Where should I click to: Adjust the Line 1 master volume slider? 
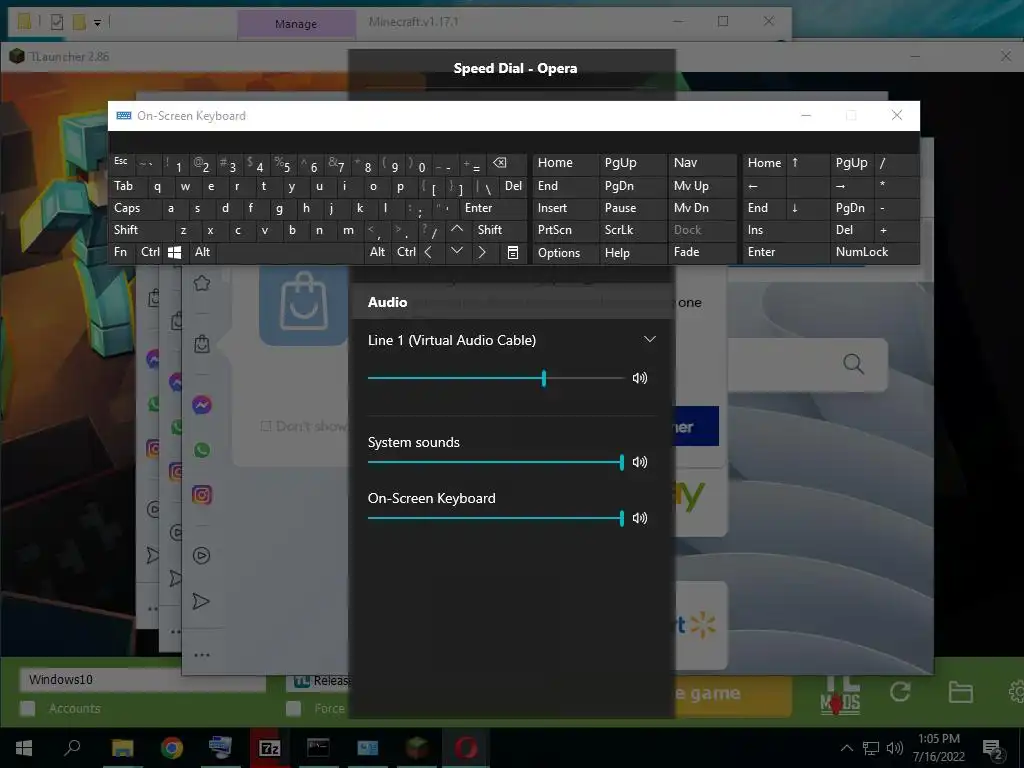point(496,378)
